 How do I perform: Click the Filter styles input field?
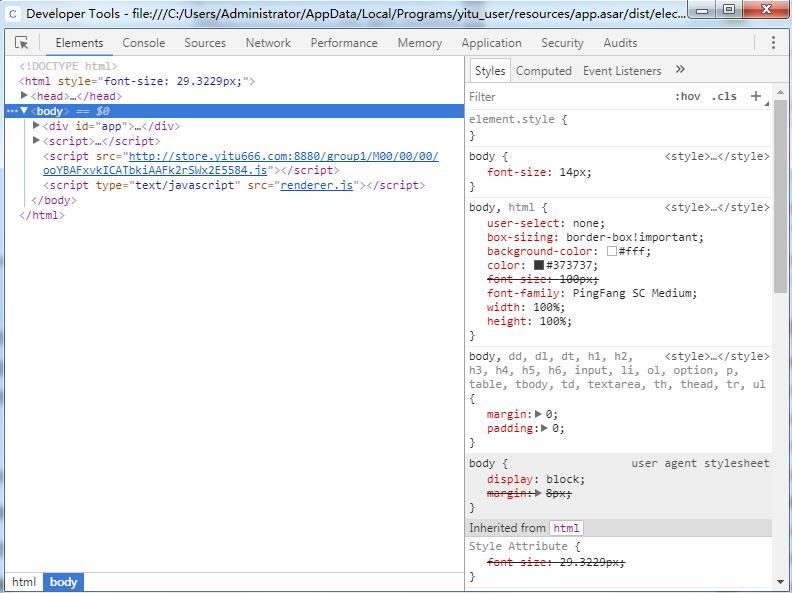click(x=568, y=96)
